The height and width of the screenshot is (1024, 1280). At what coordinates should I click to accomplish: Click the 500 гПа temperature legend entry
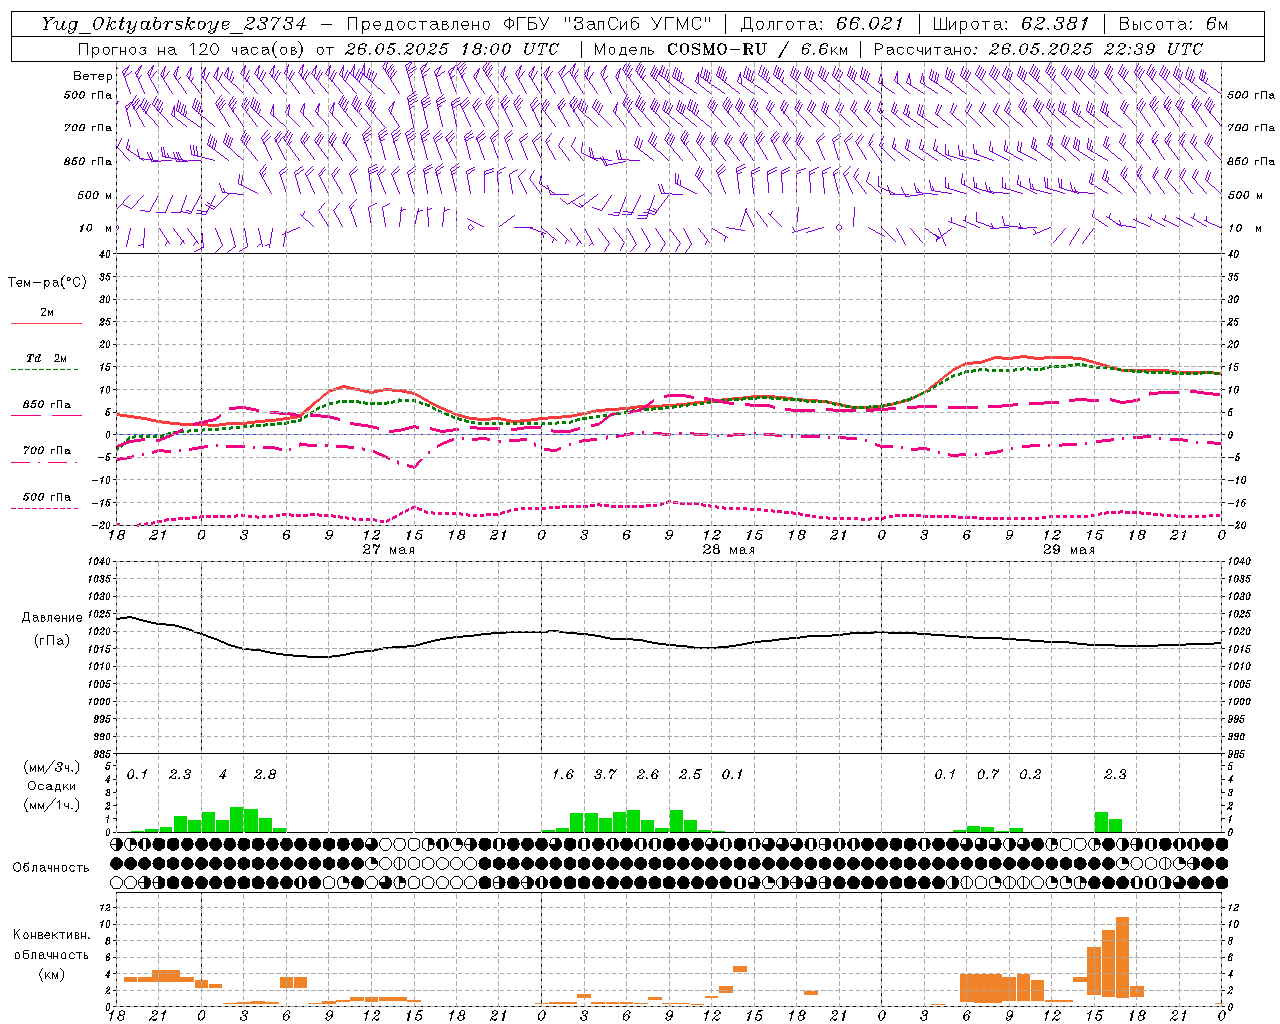tap(47, 497)
